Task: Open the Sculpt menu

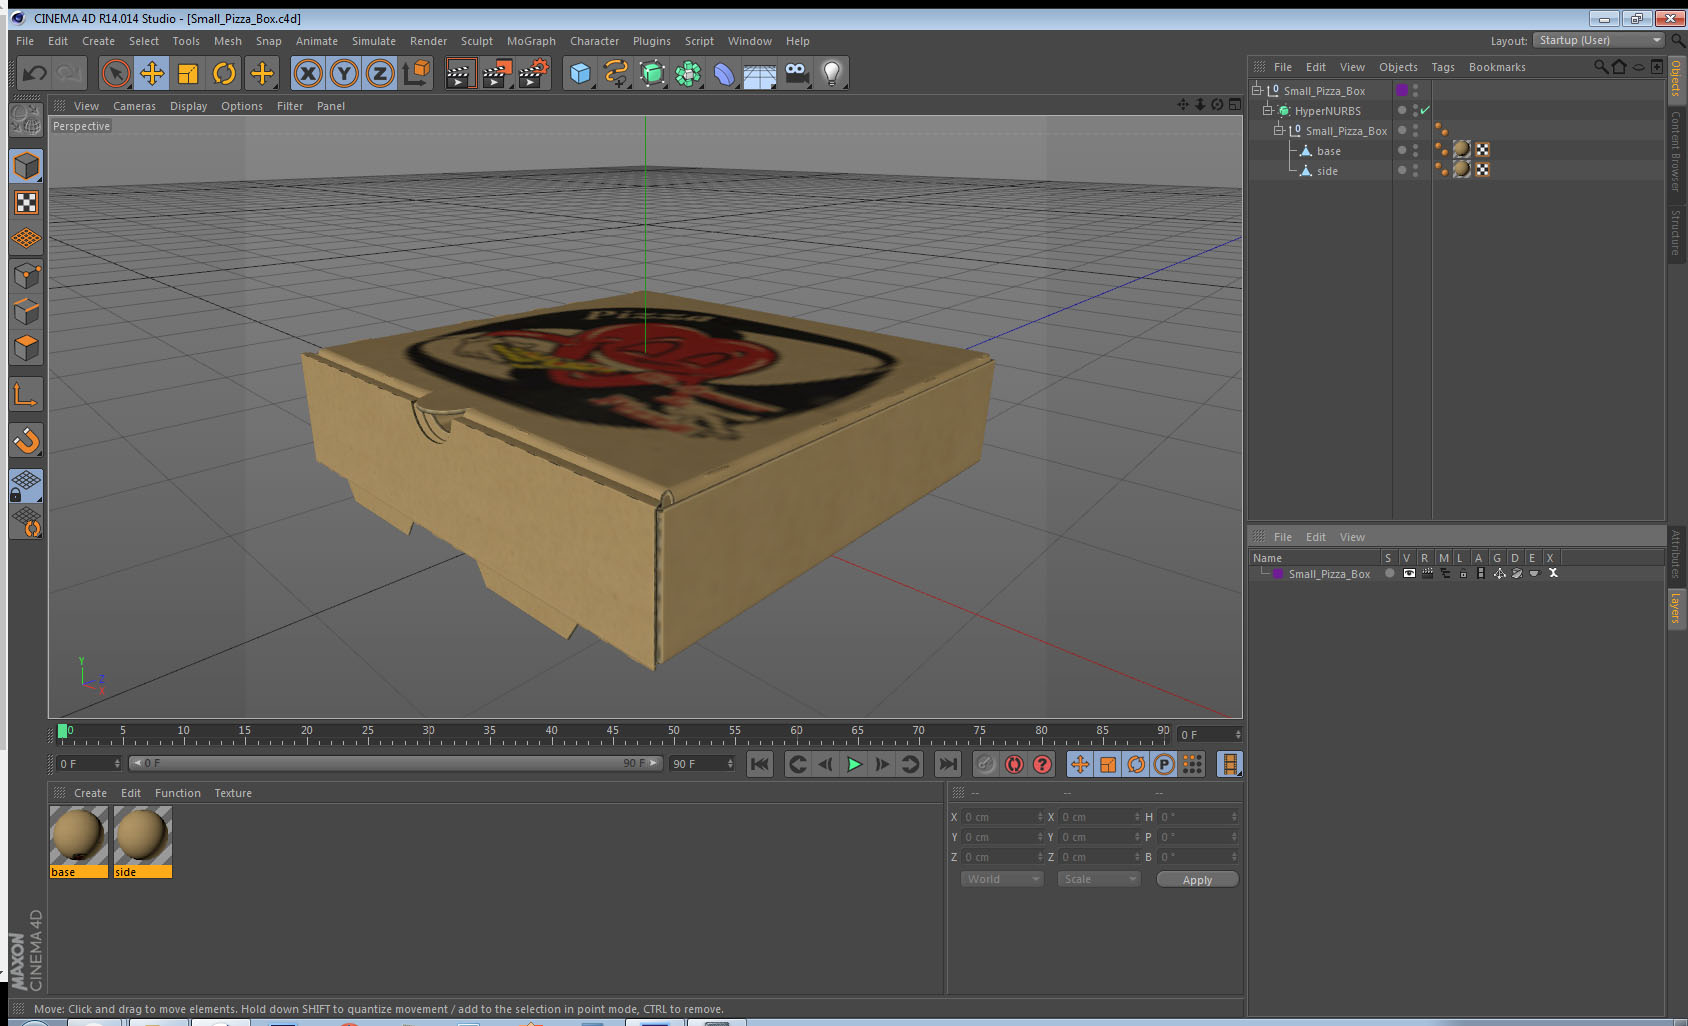Action: (477, 41)
